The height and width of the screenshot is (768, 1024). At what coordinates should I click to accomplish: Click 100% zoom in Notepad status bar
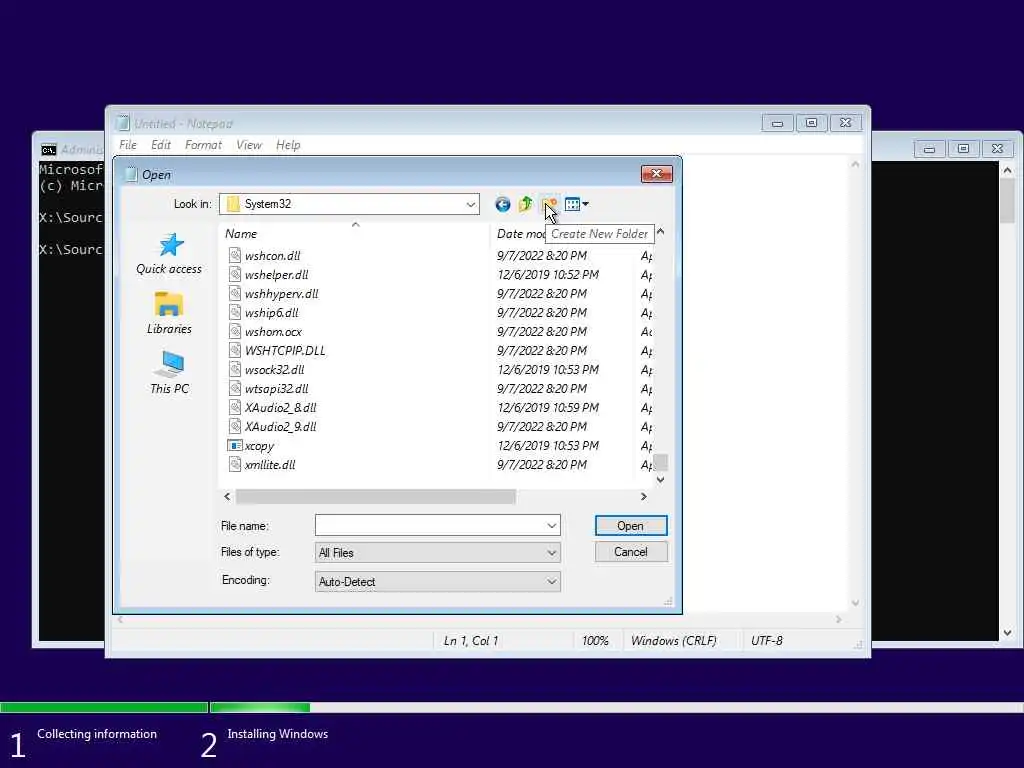click(595, 641)
